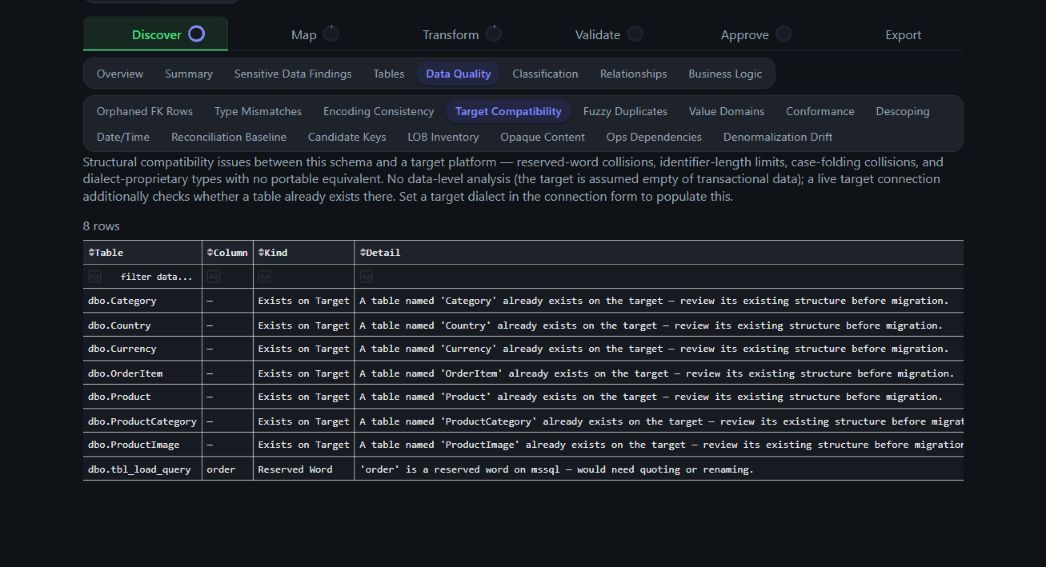The height and width of the screenshot is (567, 1046).
Task: Select the Tables sub-tab
Action: tap(389, 74)
